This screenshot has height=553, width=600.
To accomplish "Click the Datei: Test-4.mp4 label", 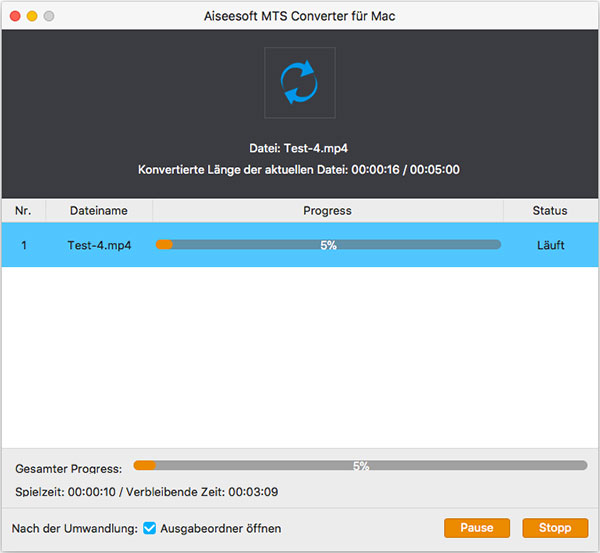I will (x=298, y=148).
